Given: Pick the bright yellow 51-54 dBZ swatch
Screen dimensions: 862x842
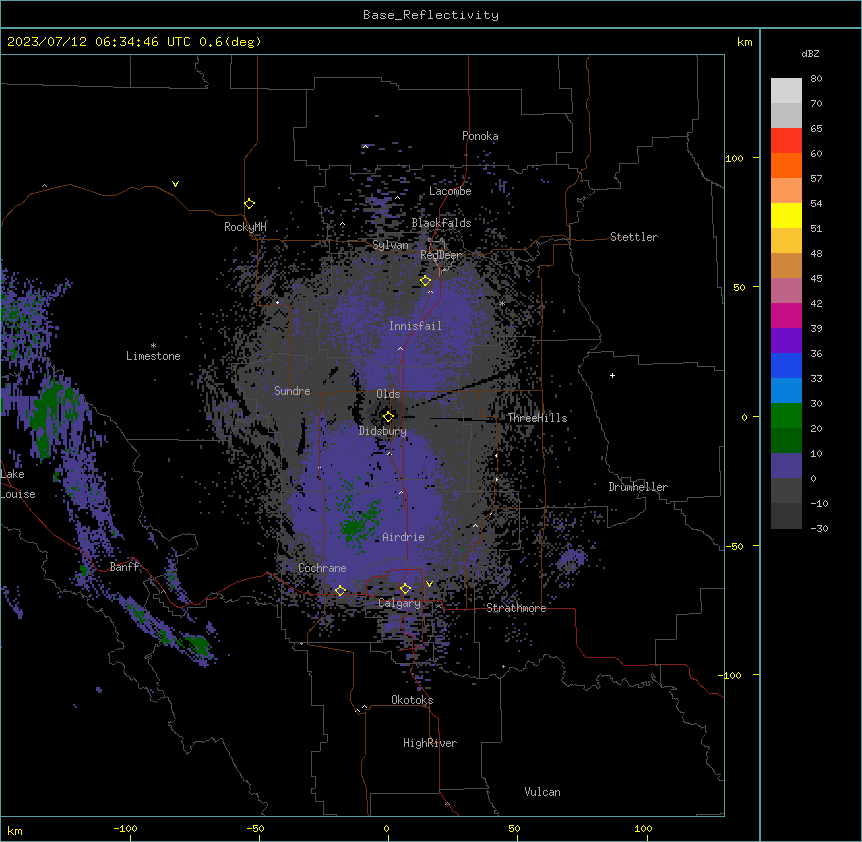Looking at the screenshot, I should 786,215.
